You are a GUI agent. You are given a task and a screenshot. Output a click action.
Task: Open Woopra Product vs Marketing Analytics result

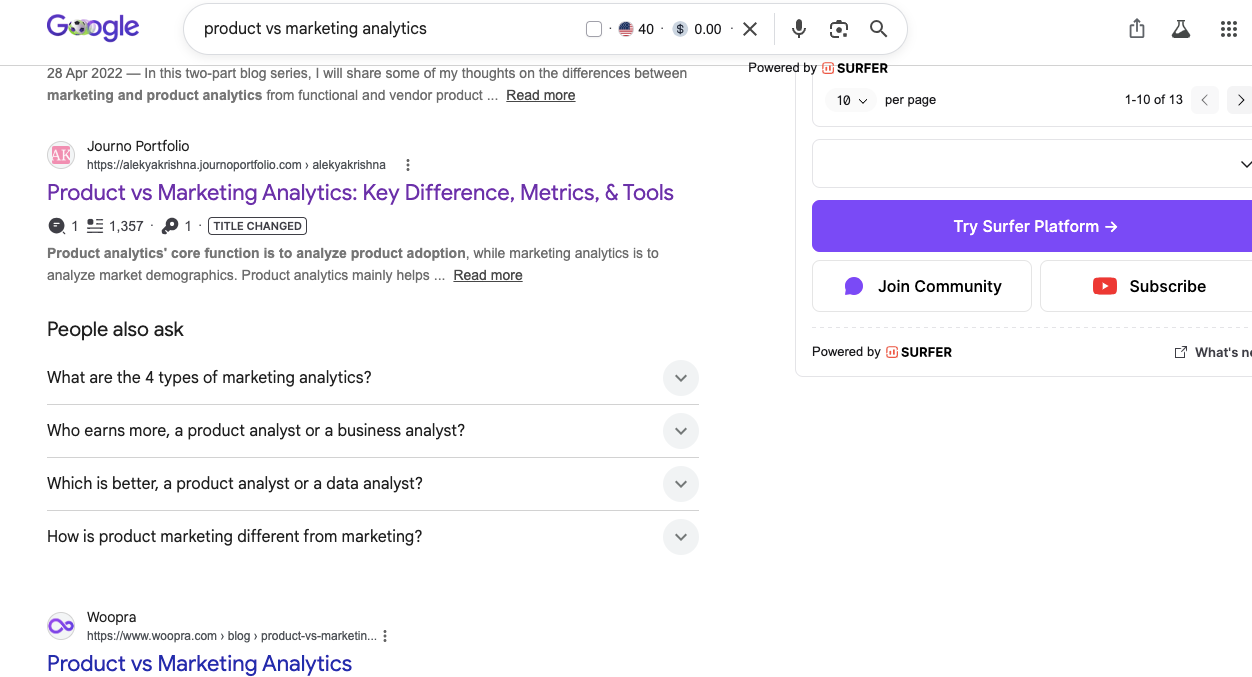coord(200,663)
